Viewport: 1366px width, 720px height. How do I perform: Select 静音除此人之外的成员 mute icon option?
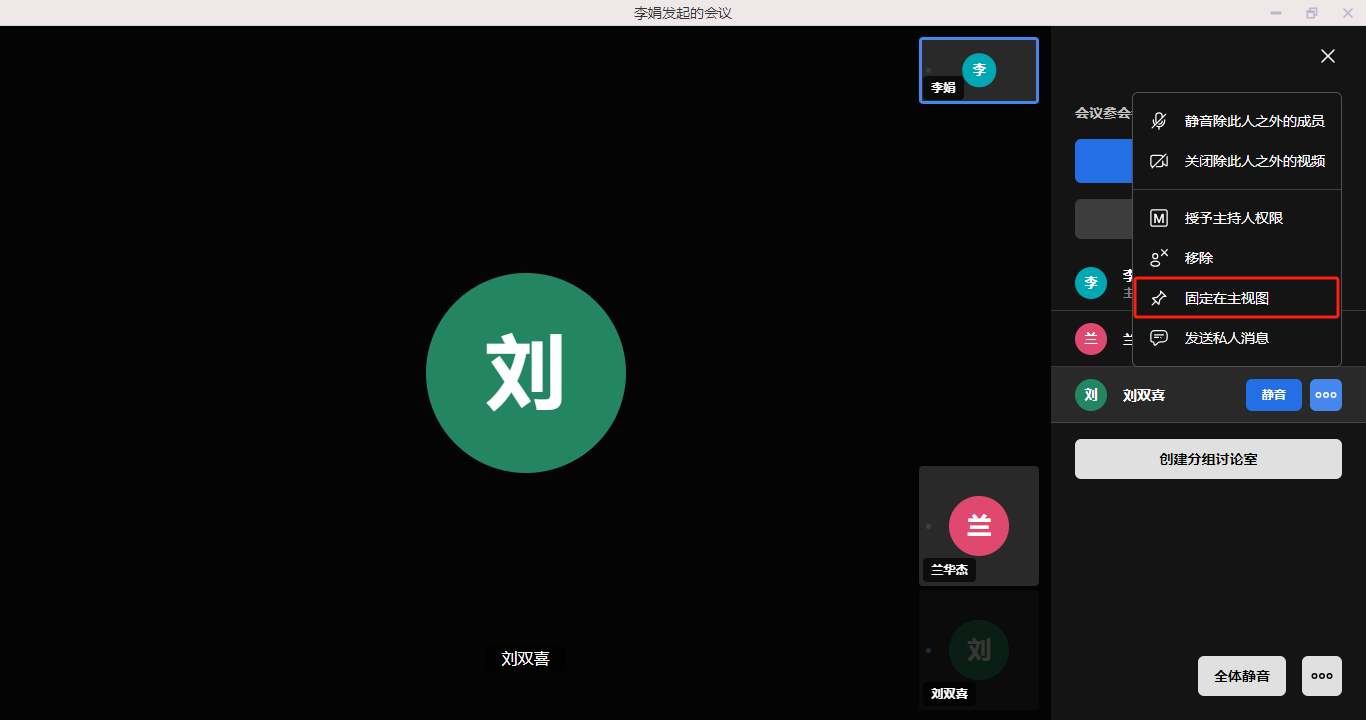point(1236,121)
